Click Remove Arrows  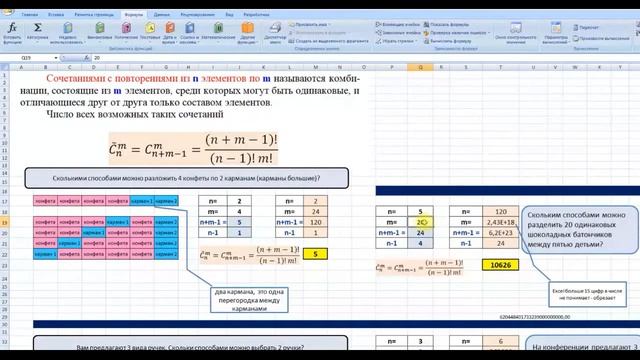395,41
